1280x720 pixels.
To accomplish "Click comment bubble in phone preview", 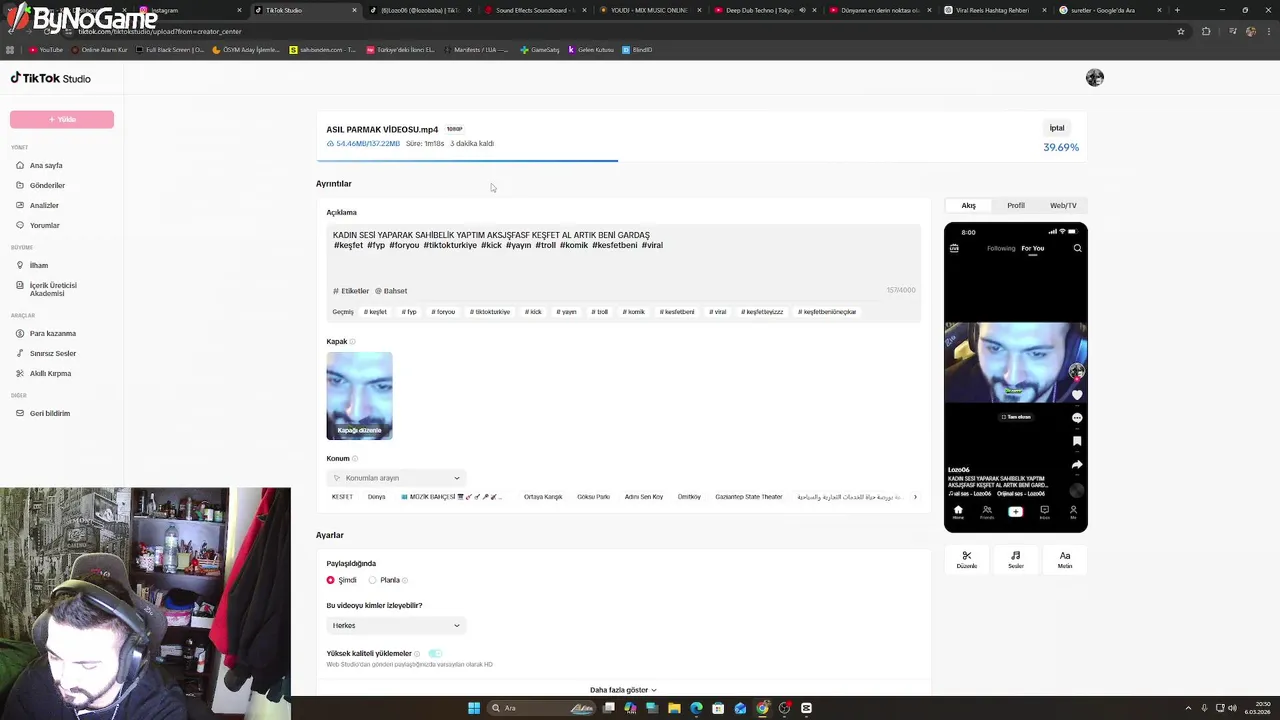I will click(x=1077, y=417).
